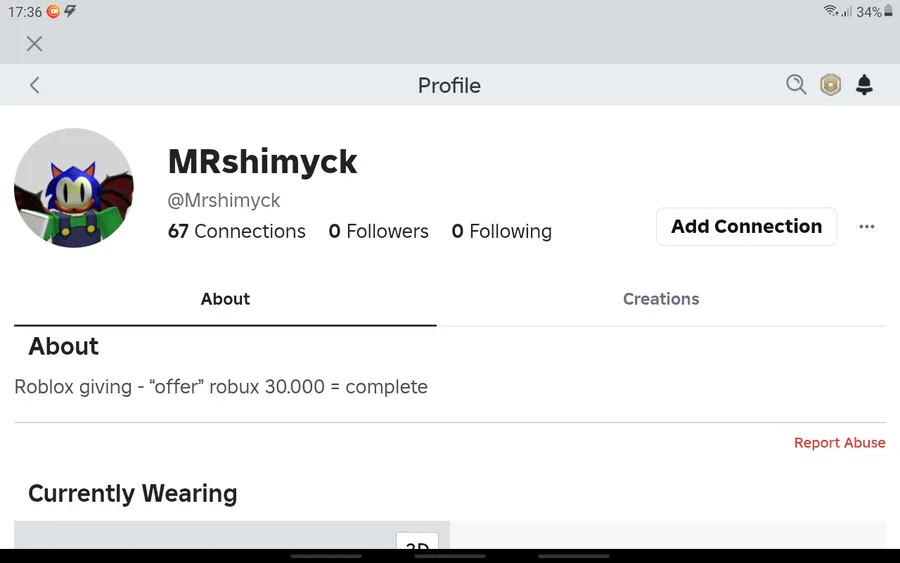The height and width of the screenshot is (563, 900).
Task: View the 67 Connections list
Action: point(236,231)
